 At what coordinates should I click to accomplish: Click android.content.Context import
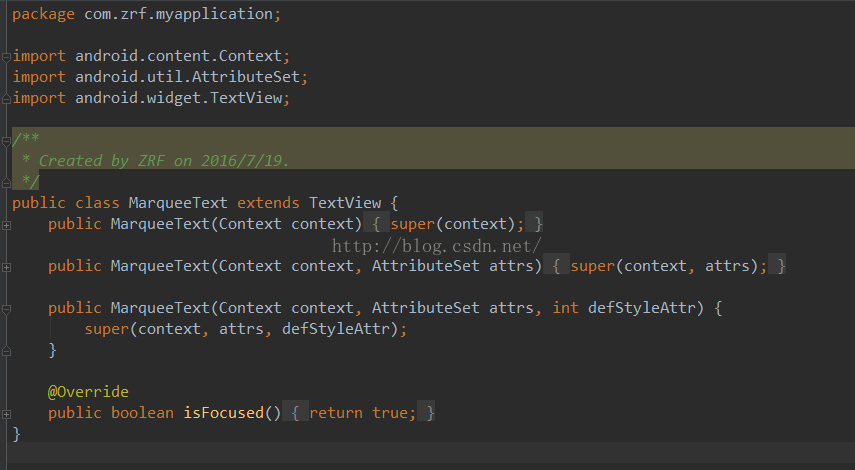(x=178, y=56)
